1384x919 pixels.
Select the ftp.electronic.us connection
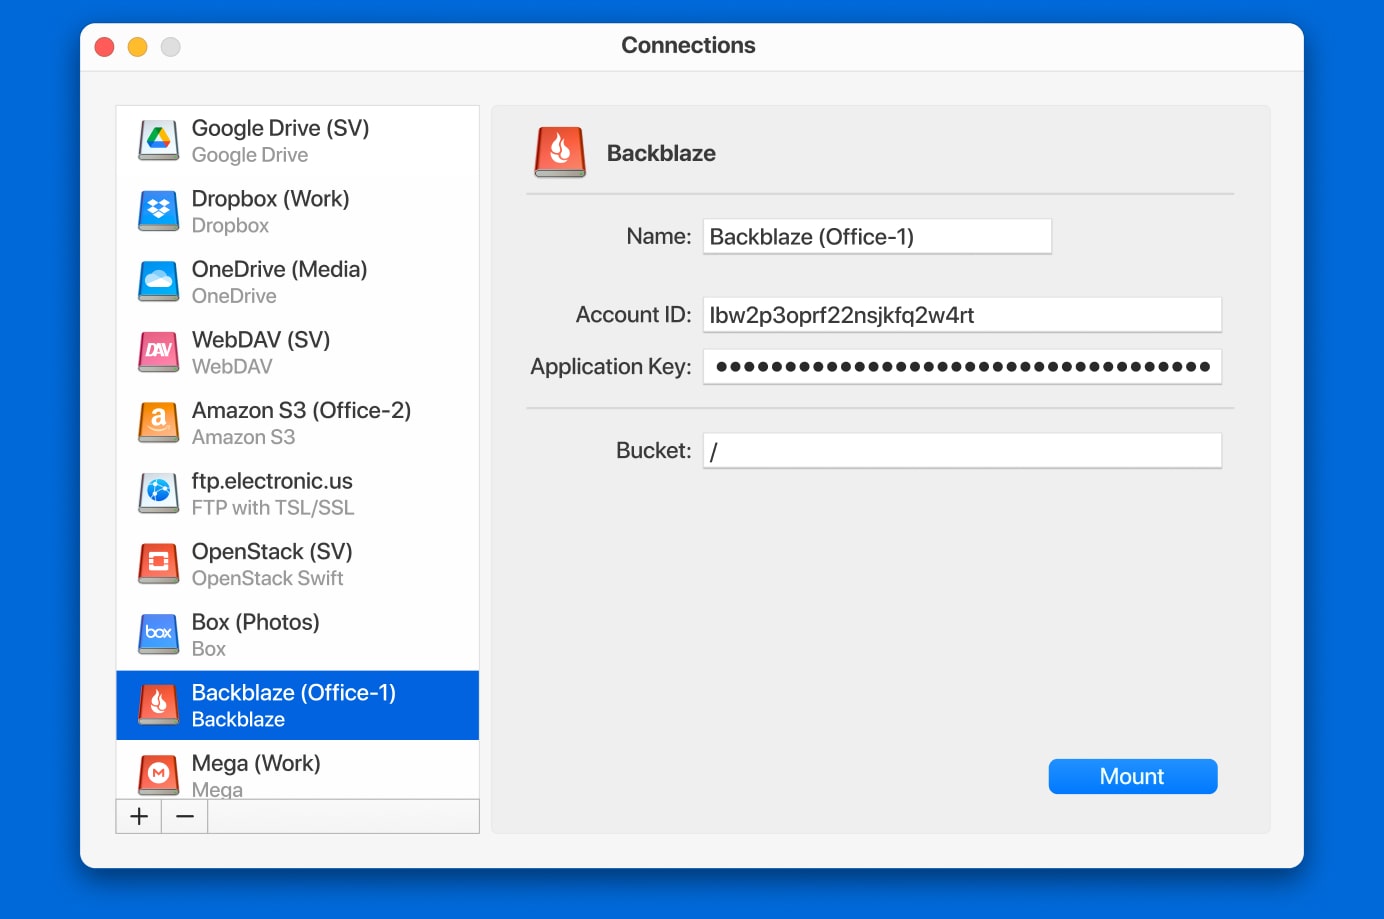298,493
